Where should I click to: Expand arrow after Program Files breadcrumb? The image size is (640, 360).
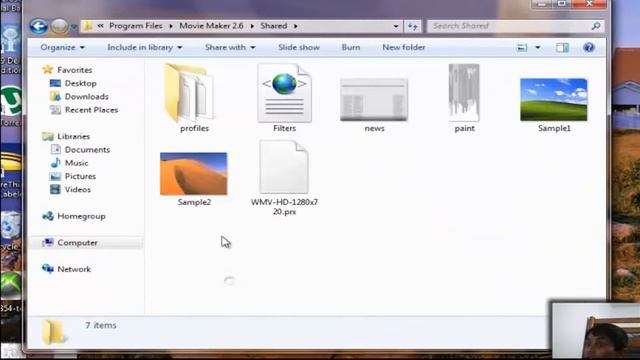(171, 26)
